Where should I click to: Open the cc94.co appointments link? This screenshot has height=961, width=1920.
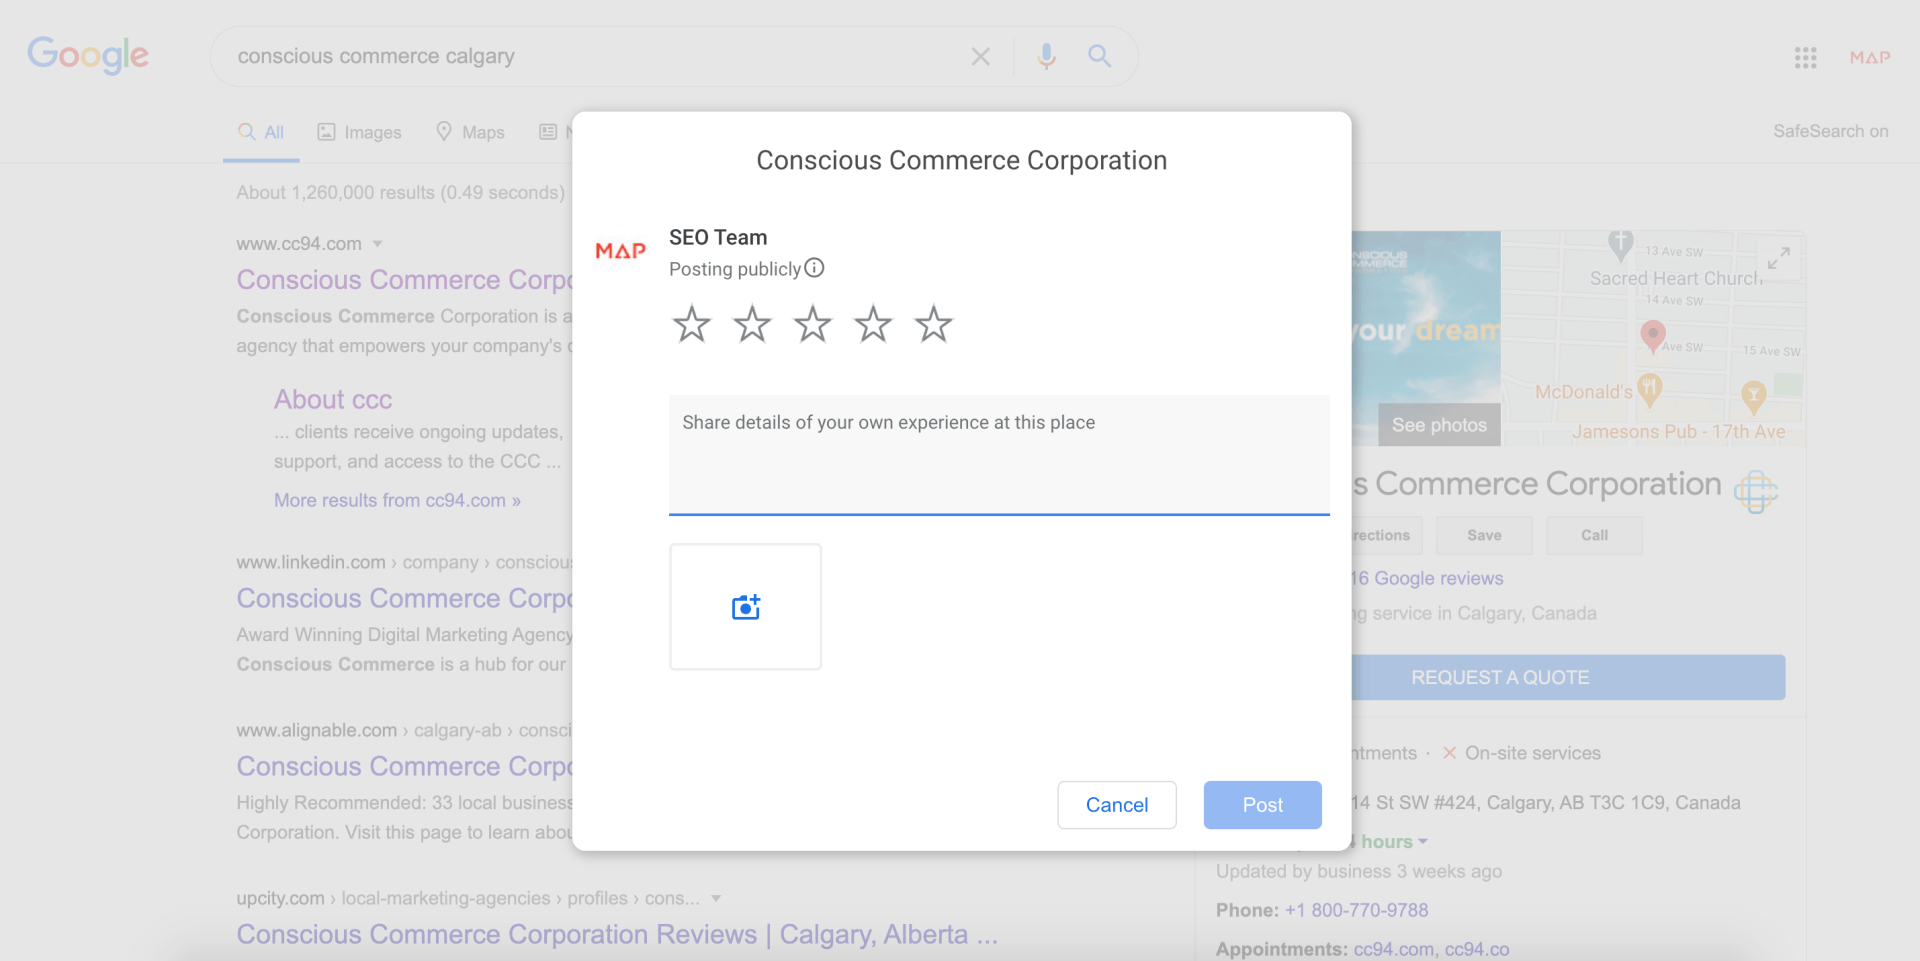(1477, 949)
